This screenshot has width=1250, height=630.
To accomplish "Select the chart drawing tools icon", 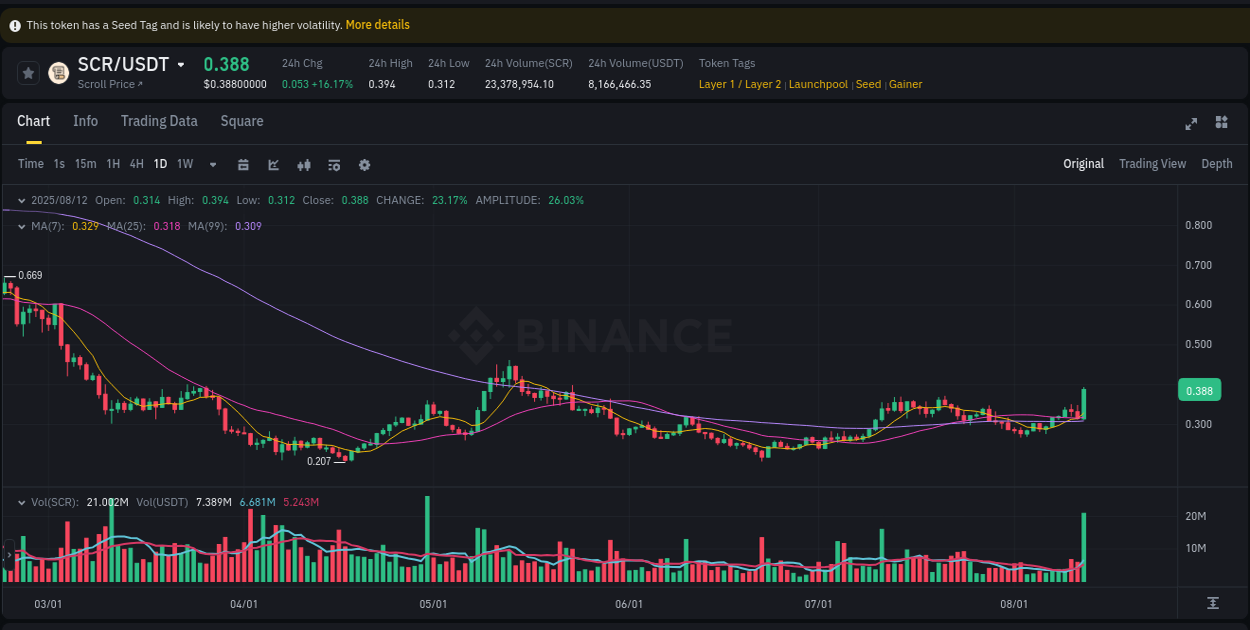I will click(x=273, y=164).
